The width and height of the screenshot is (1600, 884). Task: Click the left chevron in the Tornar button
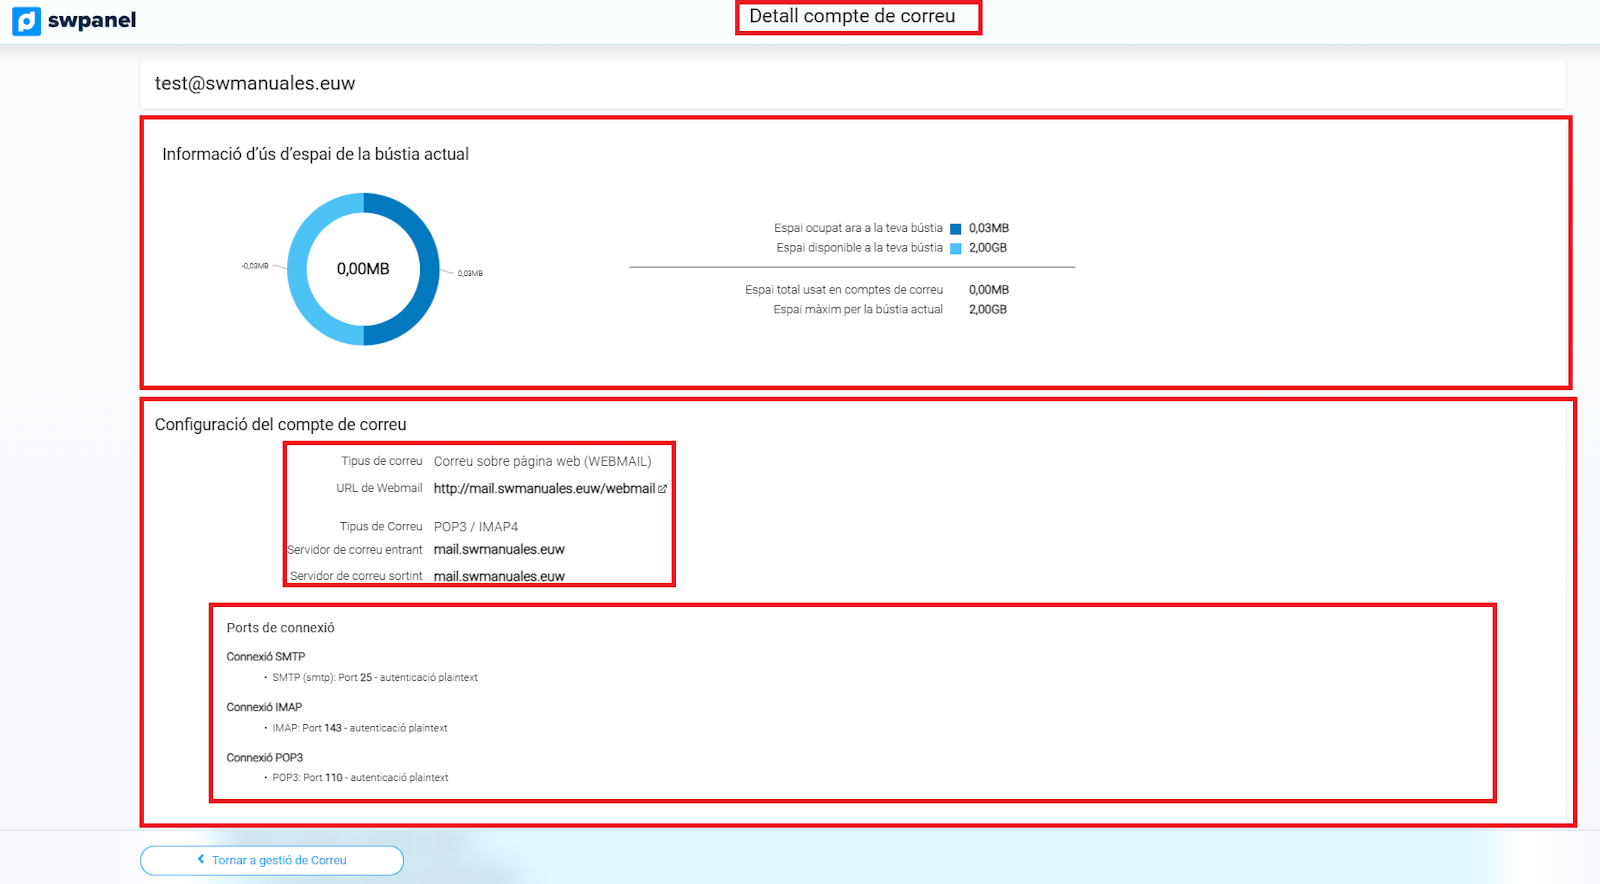pyautogui.click(x=201, y=859)
